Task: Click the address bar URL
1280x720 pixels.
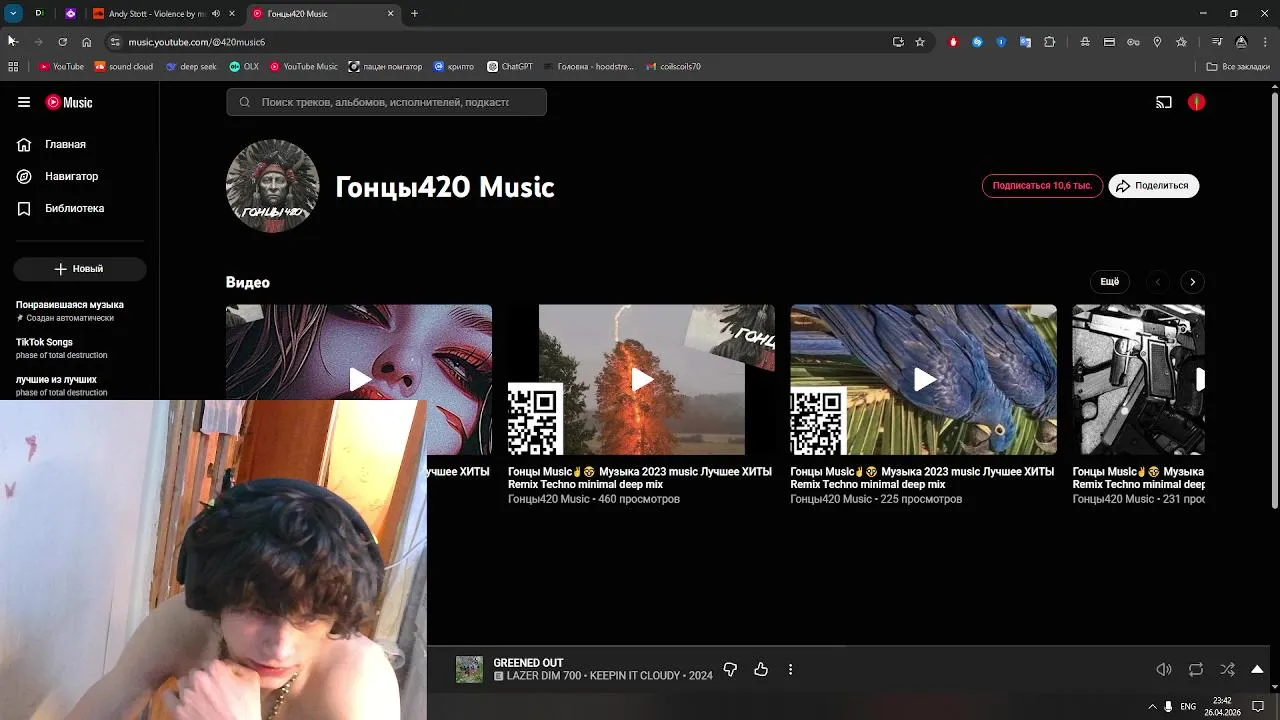Action: click(196, 42)
